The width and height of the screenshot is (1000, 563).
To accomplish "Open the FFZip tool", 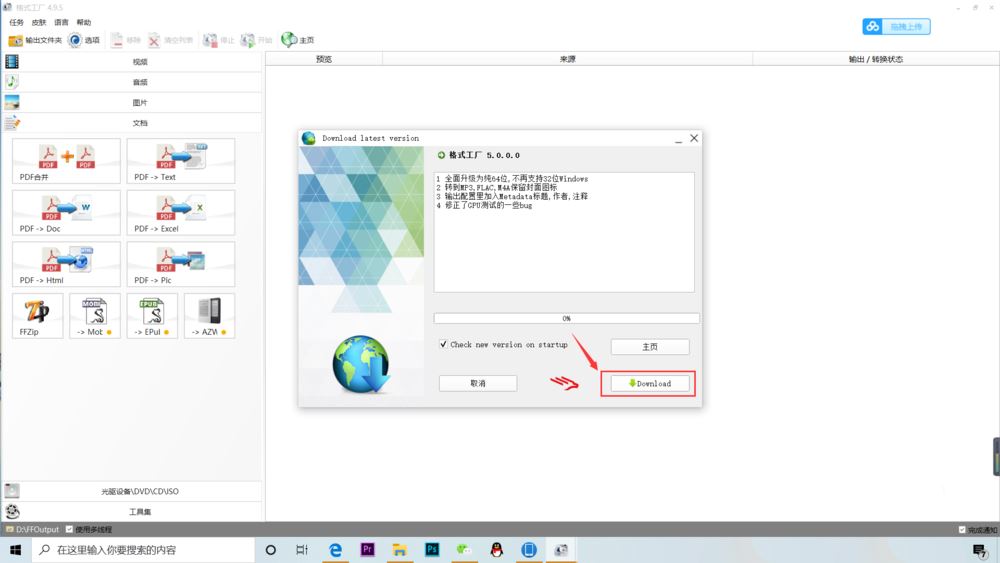I will pyautogui.click(x=37, y=316).
